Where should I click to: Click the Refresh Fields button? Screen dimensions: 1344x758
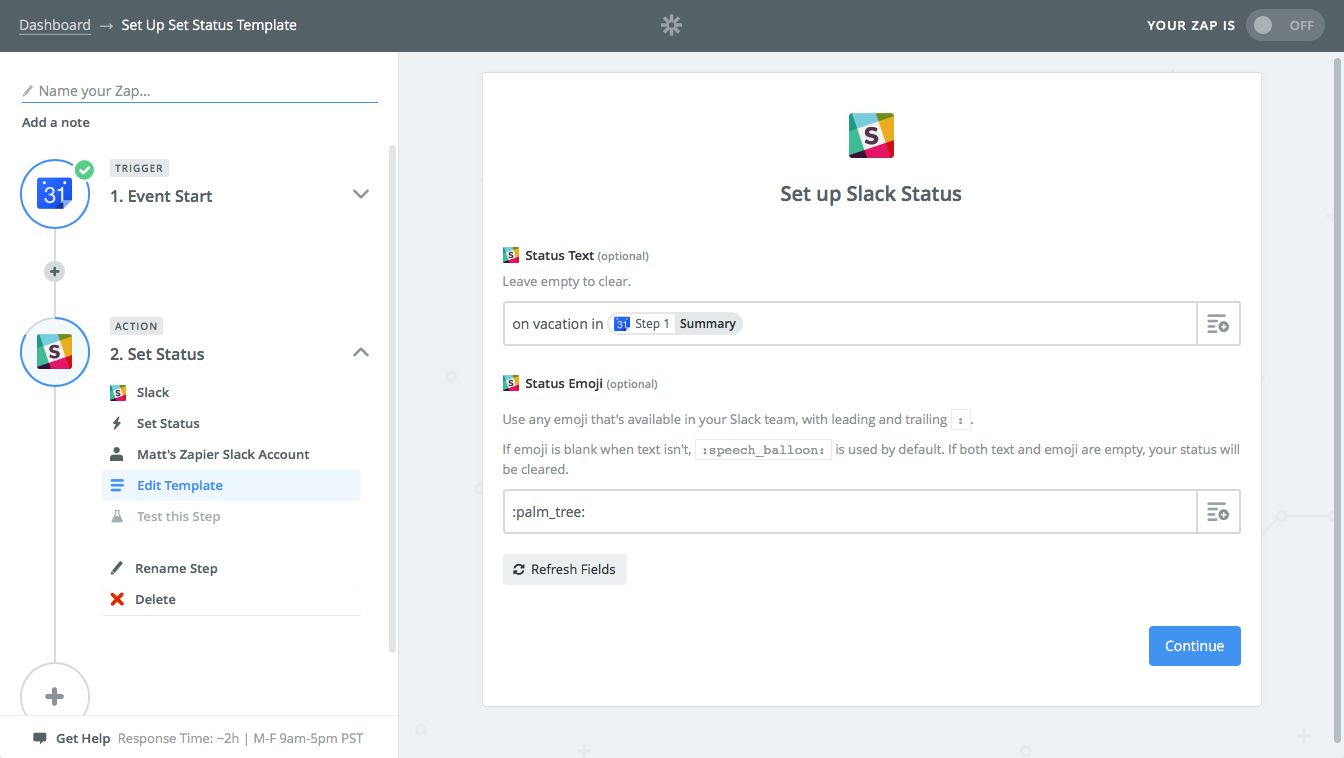point(565,570)
